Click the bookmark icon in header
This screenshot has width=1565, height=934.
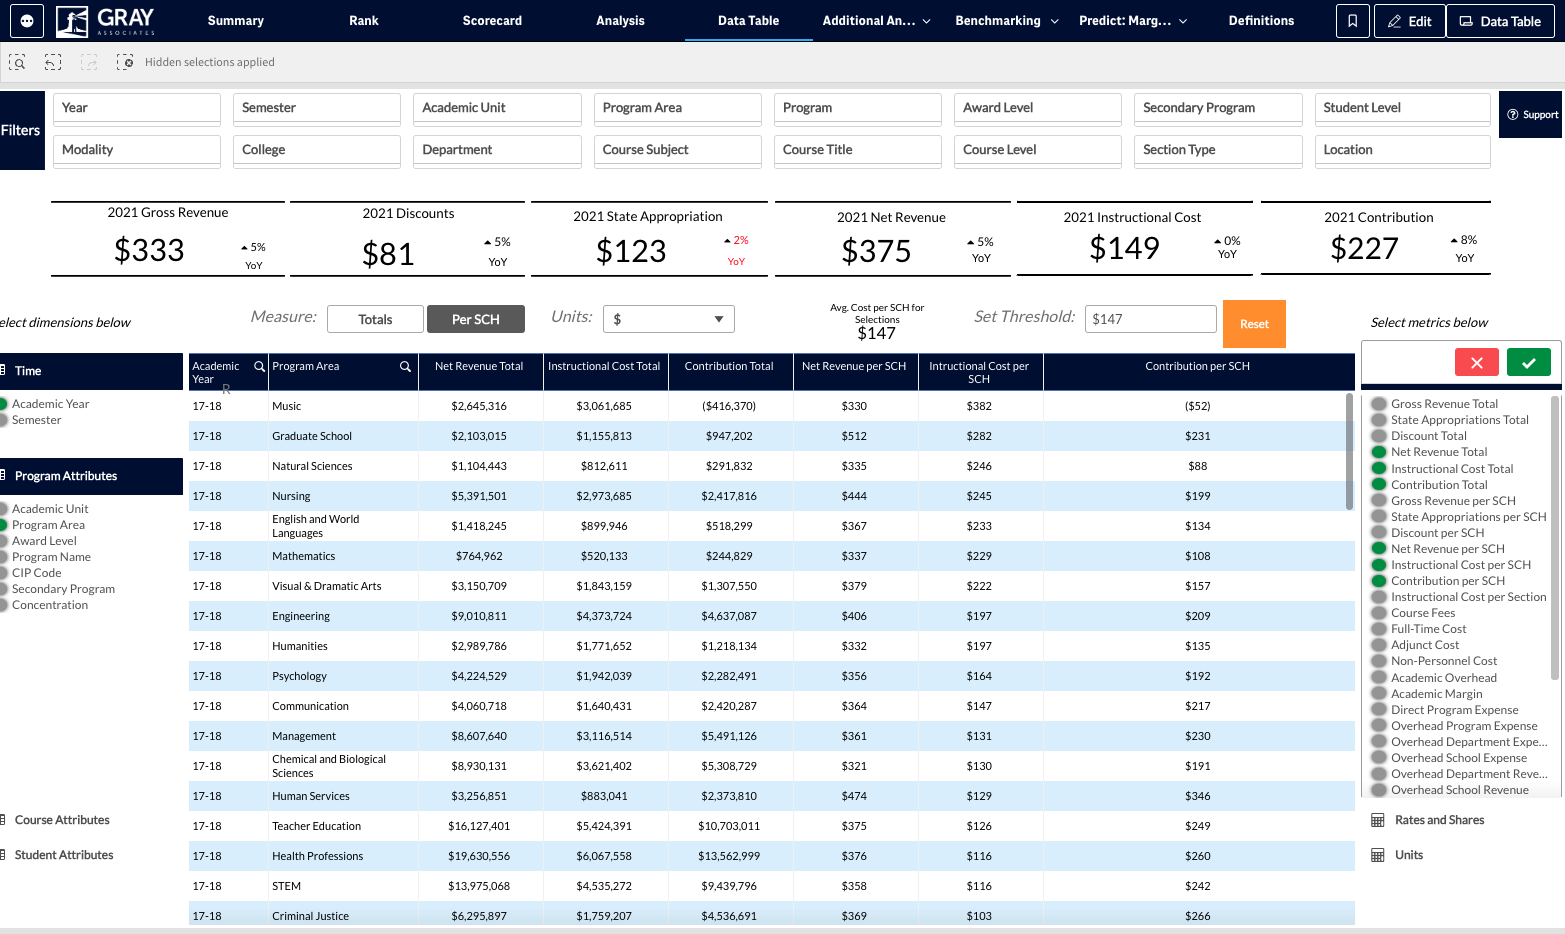1352,21
